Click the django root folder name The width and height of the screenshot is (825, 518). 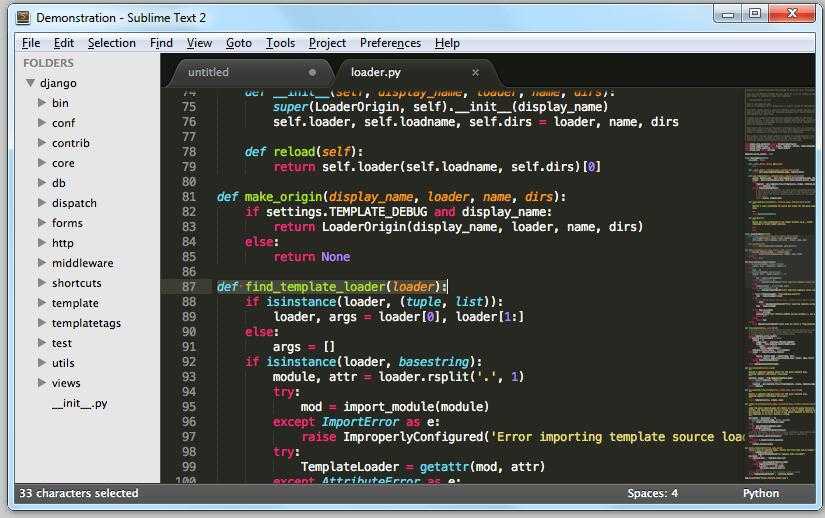click(x=58, y=83)
